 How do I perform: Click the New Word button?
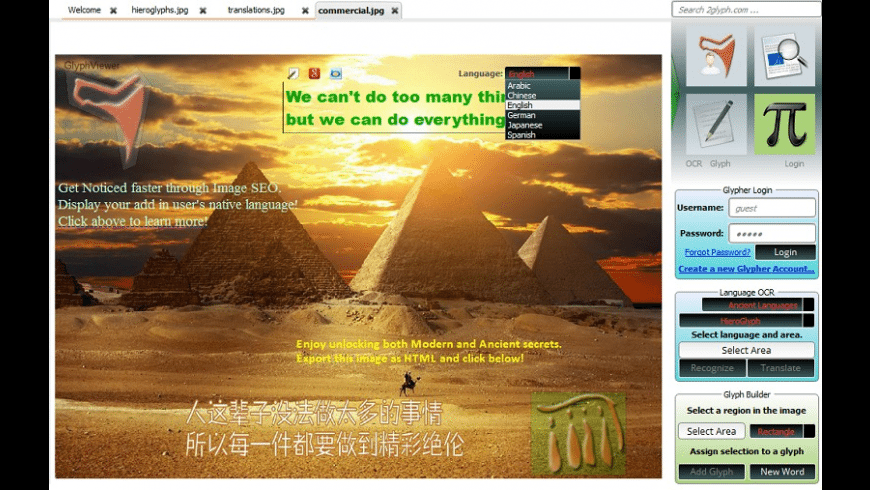tap(782, 472)
